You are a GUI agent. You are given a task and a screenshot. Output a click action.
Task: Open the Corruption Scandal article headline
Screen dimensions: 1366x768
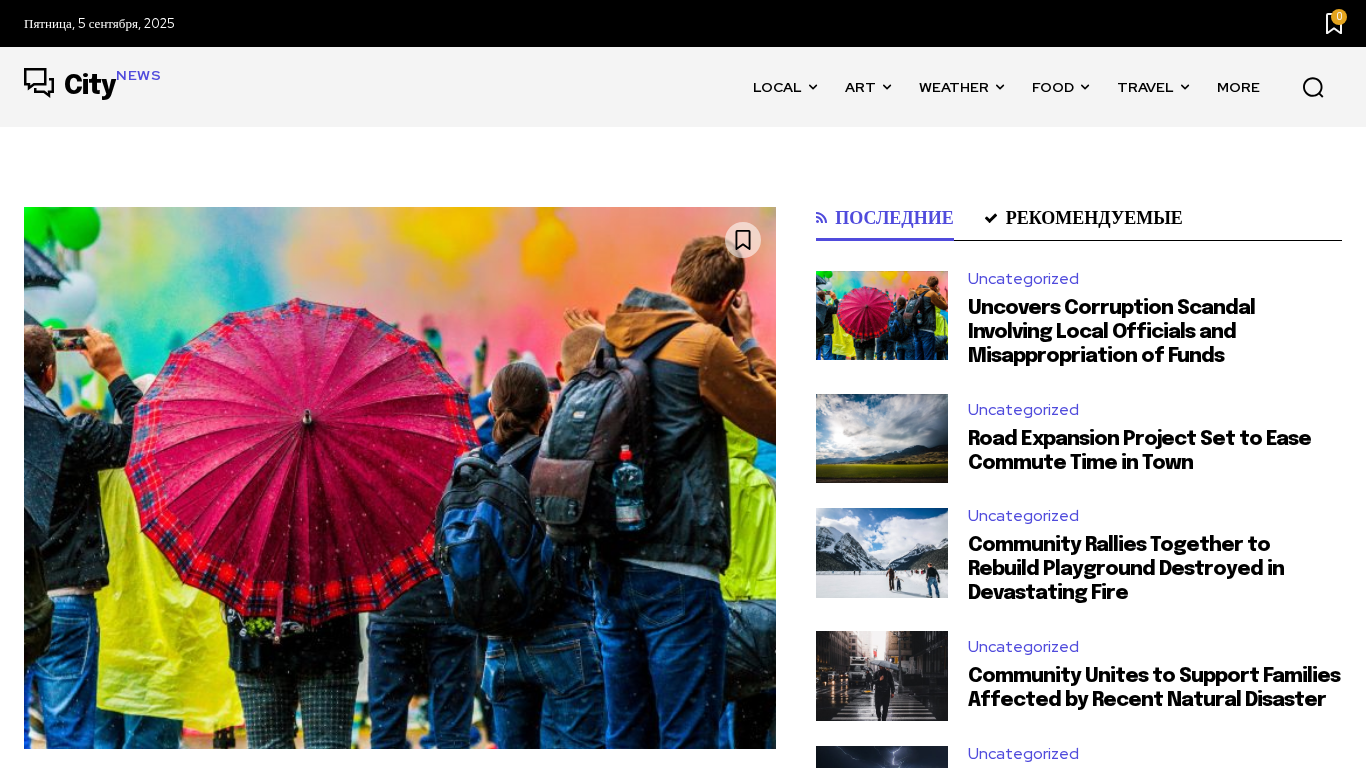tap(1111, 332)
